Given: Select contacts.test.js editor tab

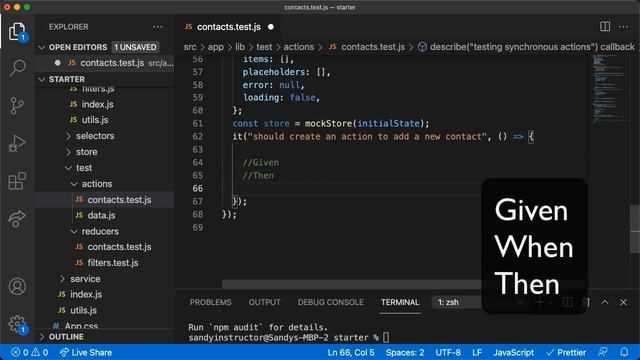Looking at the screenshot, I should pyautogui.click(x=229, y=27).
